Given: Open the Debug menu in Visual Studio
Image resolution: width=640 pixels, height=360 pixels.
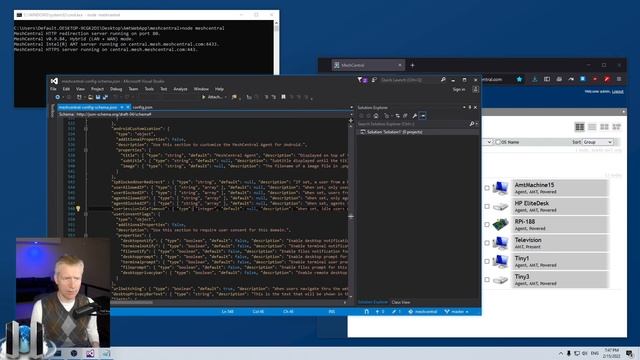Looking at the screenshot, I should pyautogui.click(x=116, y=89).
